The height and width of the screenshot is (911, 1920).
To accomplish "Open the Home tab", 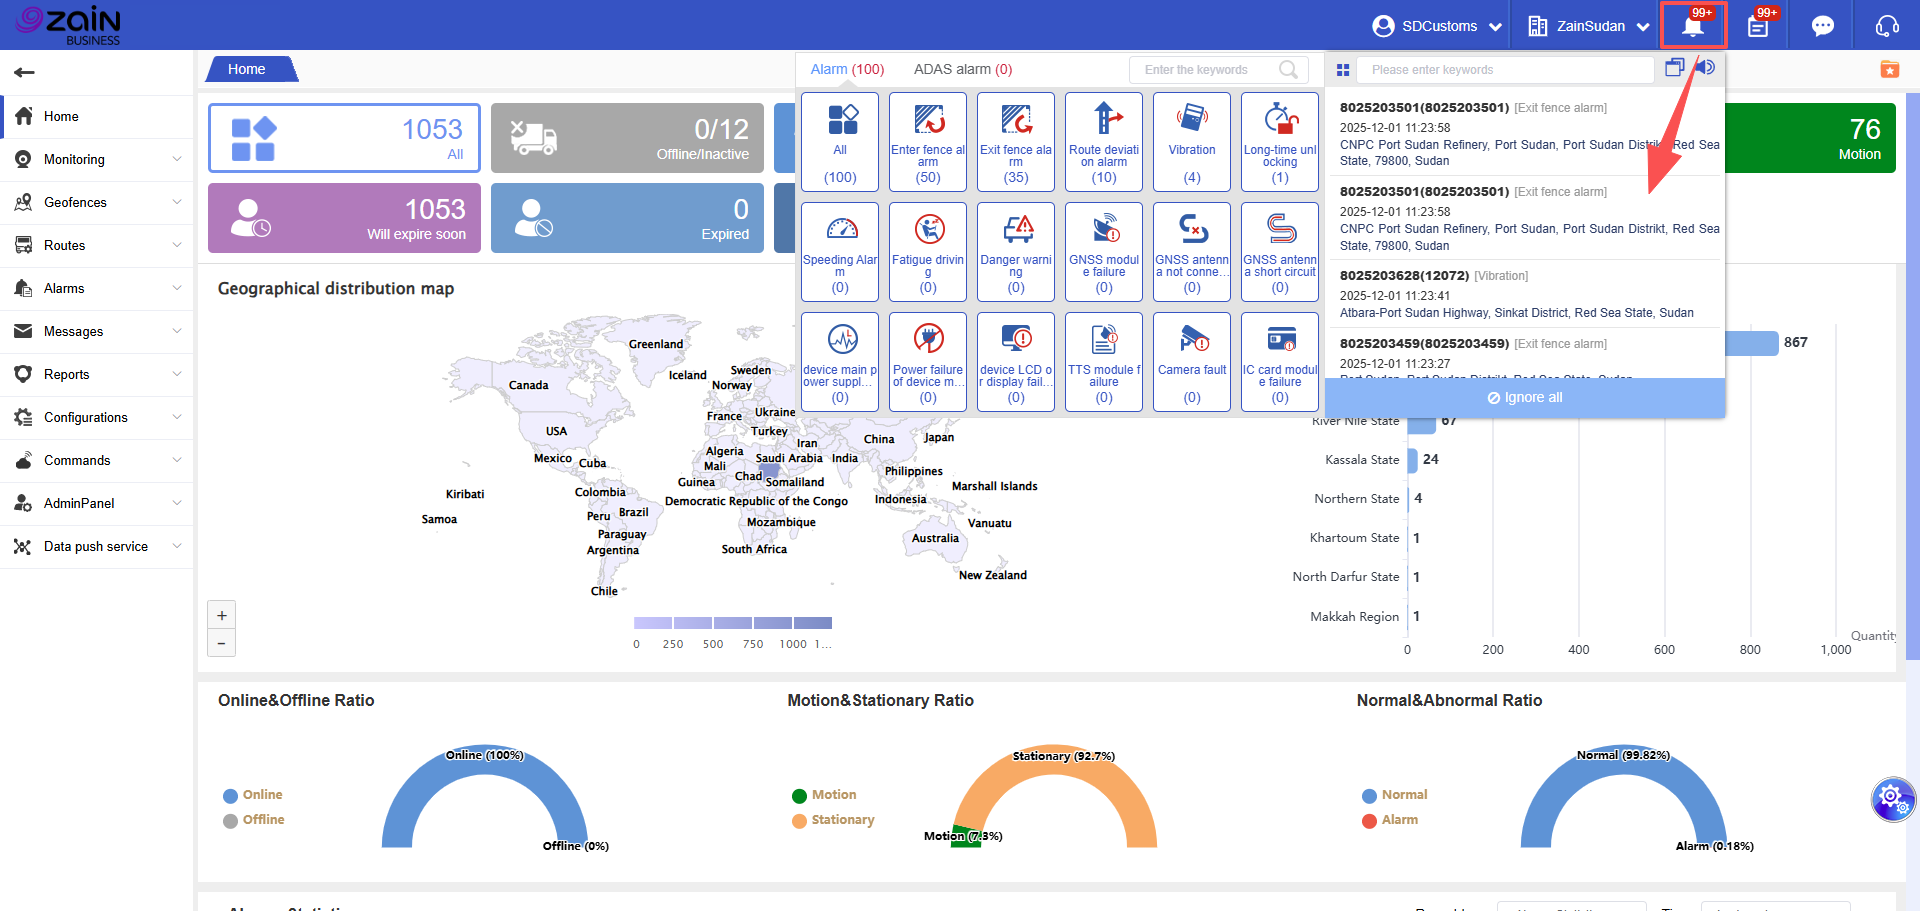I will click(x=247, y=69).
